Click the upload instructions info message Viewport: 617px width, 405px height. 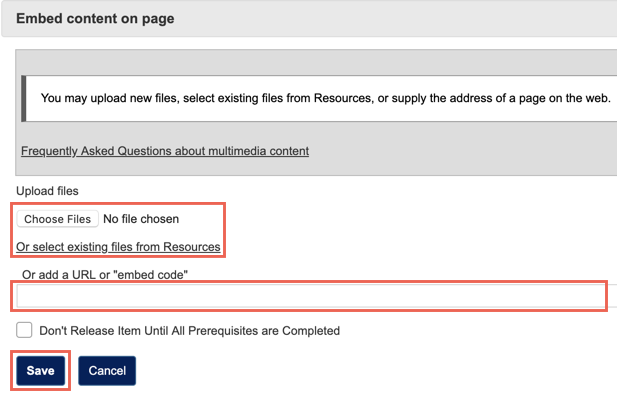325,98
